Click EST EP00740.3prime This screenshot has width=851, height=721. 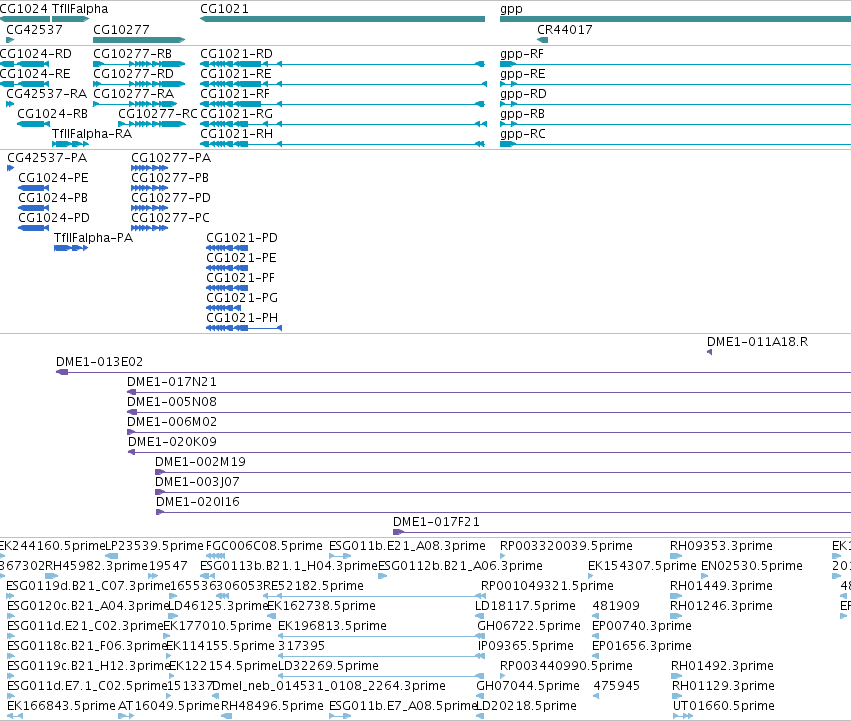pos(642,626)
